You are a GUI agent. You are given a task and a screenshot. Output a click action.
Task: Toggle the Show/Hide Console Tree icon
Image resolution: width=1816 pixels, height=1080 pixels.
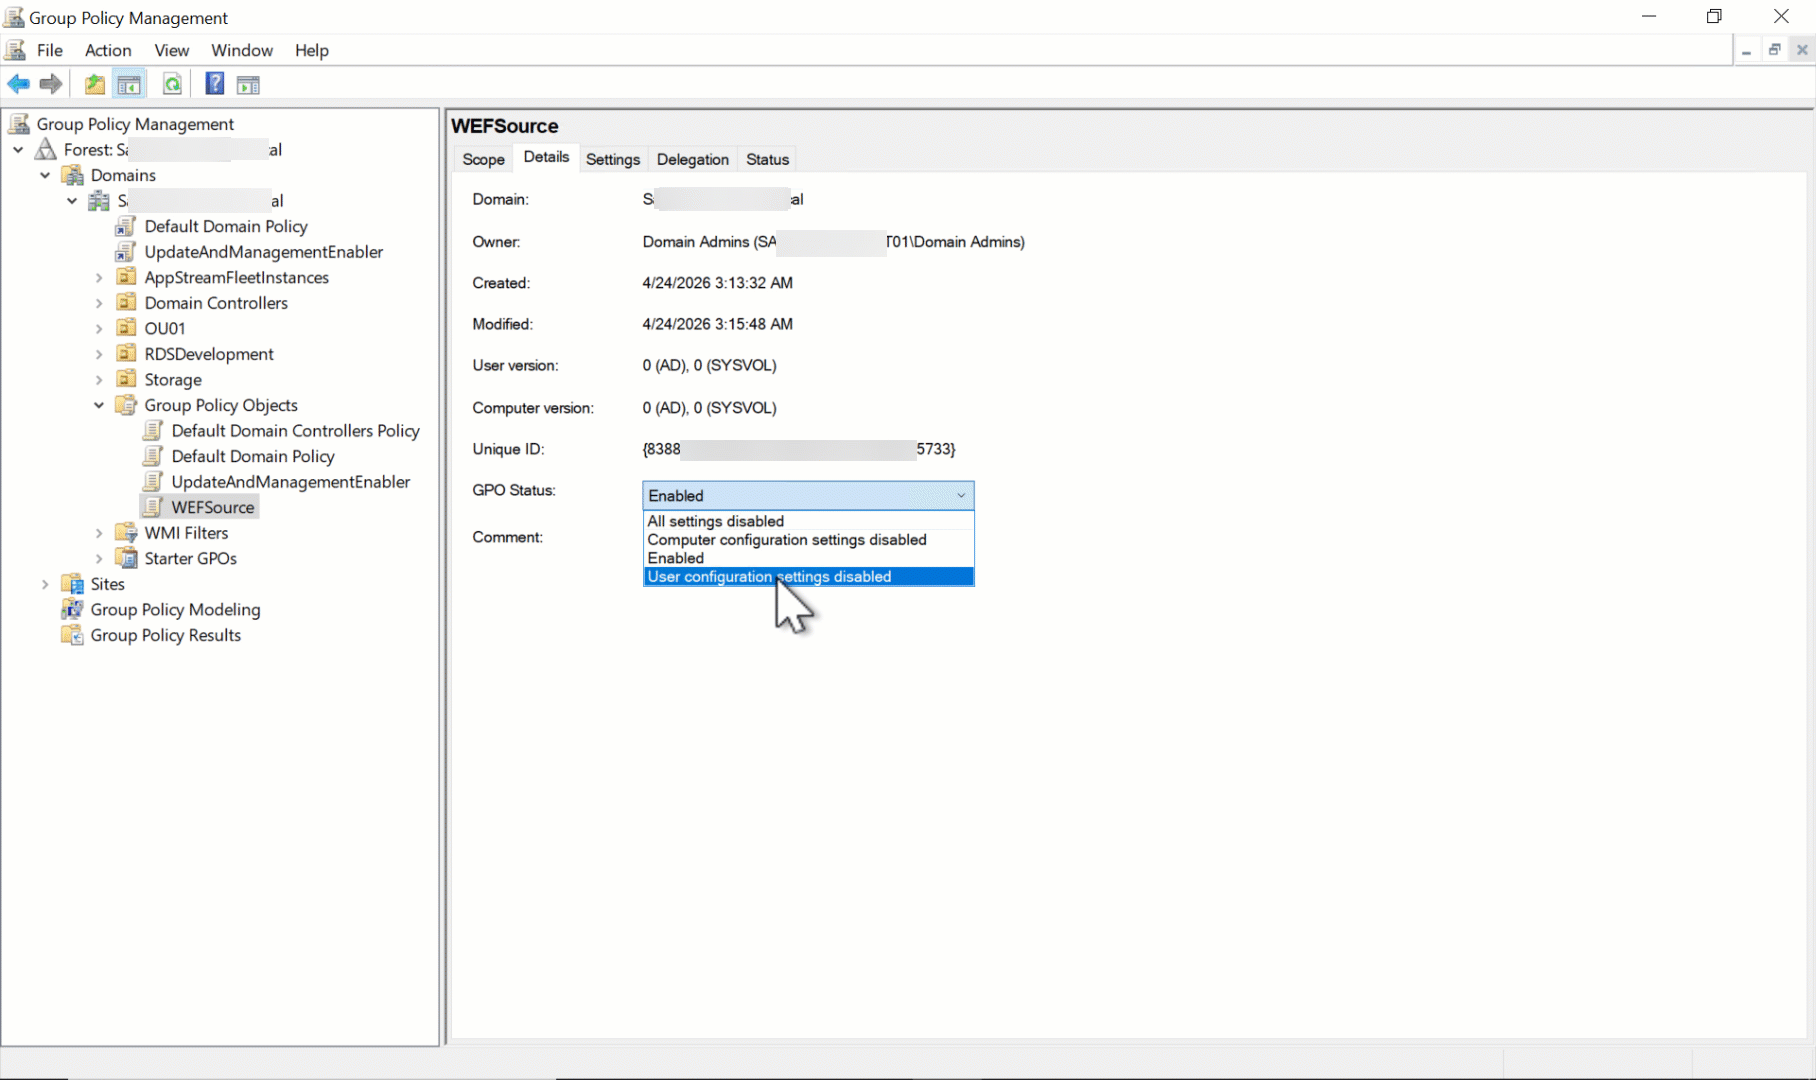129,84
